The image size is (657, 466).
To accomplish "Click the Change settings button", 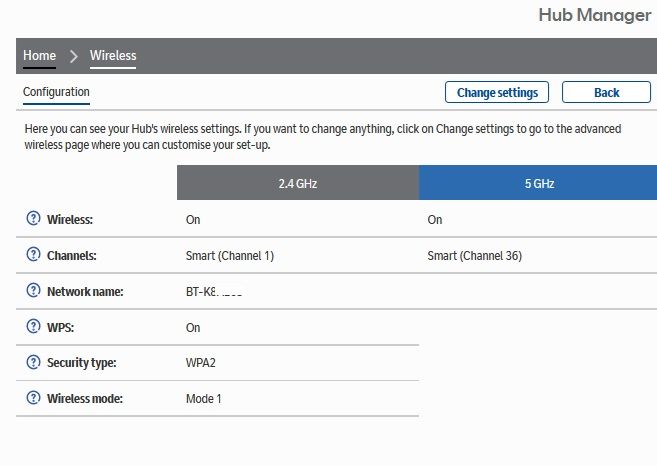I will click(x=497, y=92).
